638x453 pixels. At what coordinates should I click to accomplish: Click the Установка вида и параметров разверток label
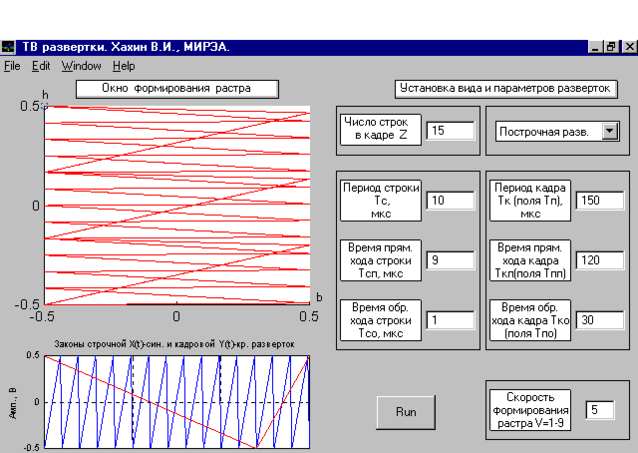click(506, 89)
